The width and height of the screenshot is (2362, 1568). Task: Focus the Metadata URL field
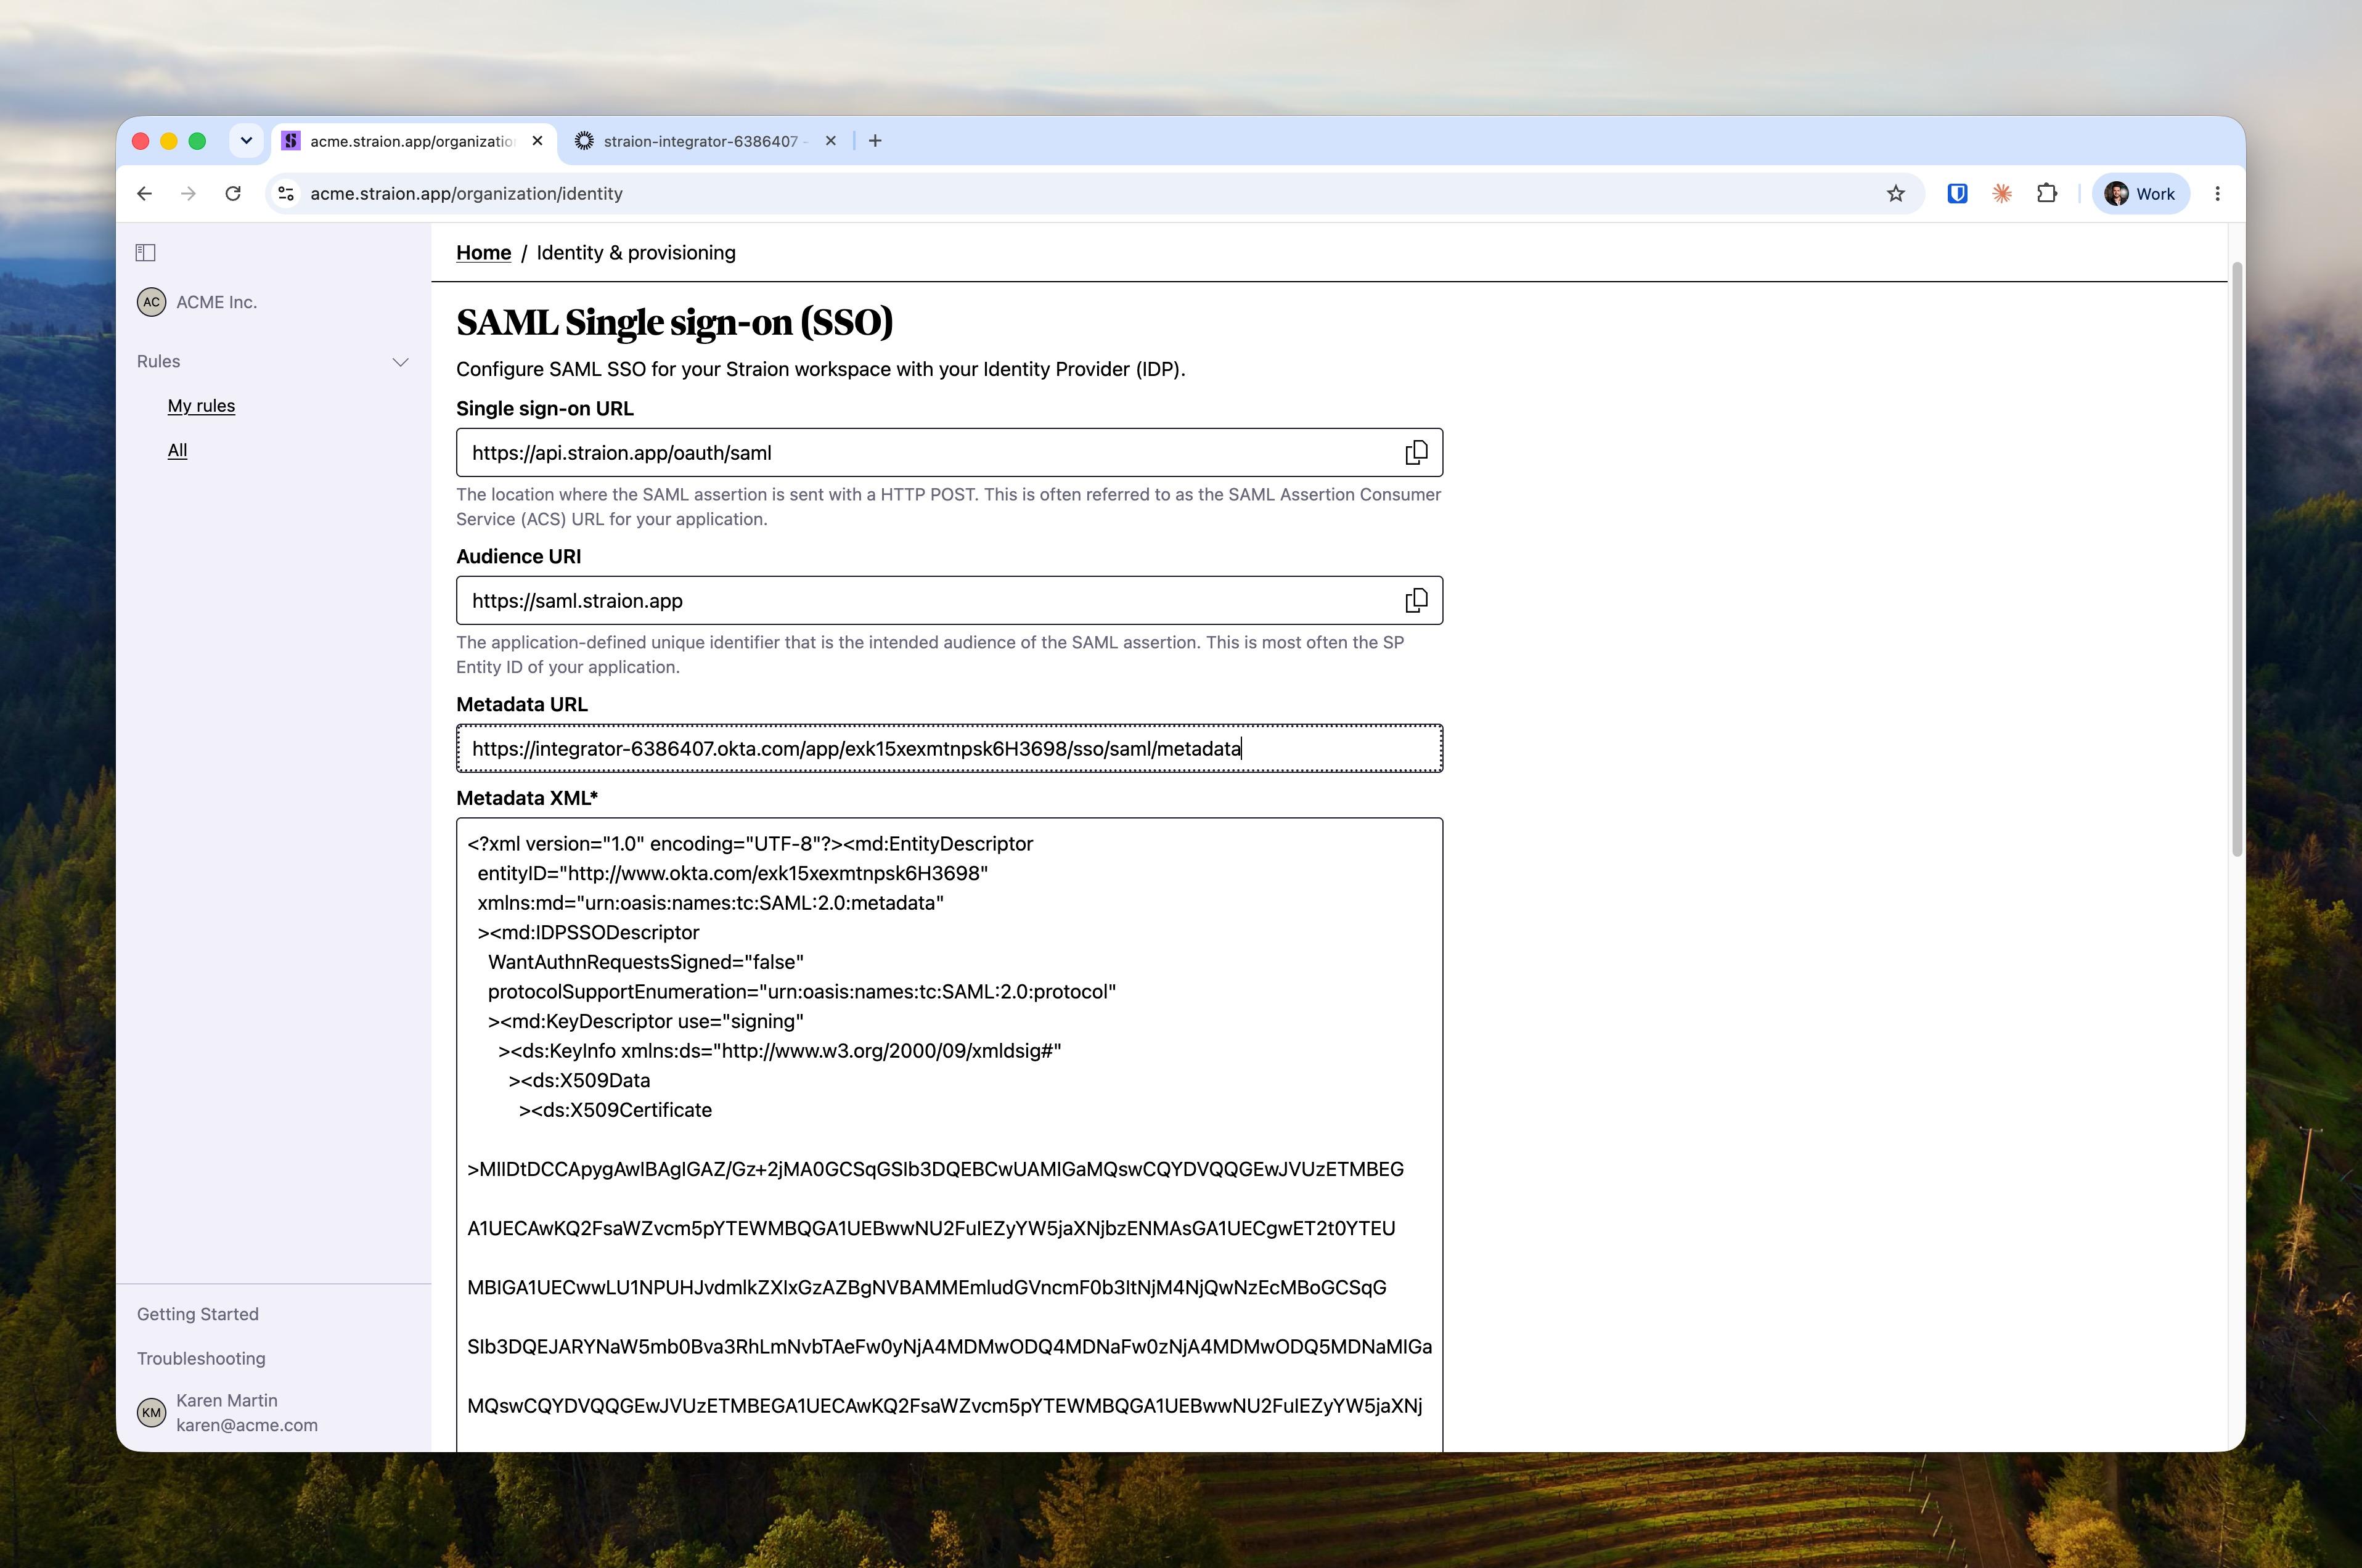(949, 748)
